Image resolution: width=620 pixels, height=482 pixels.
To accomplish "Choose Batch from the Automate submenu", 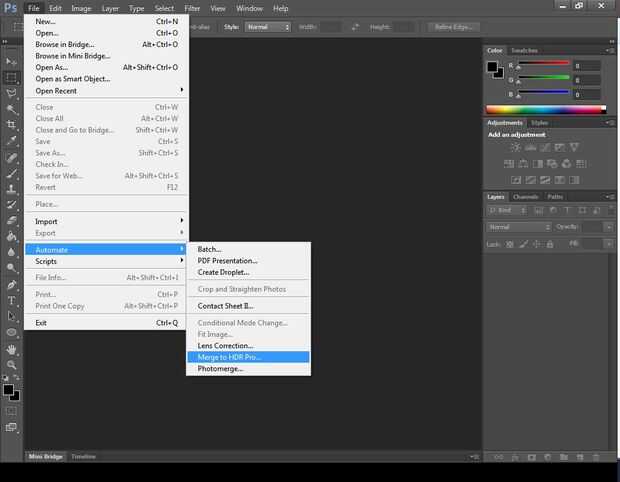I will tap(248, 249).
